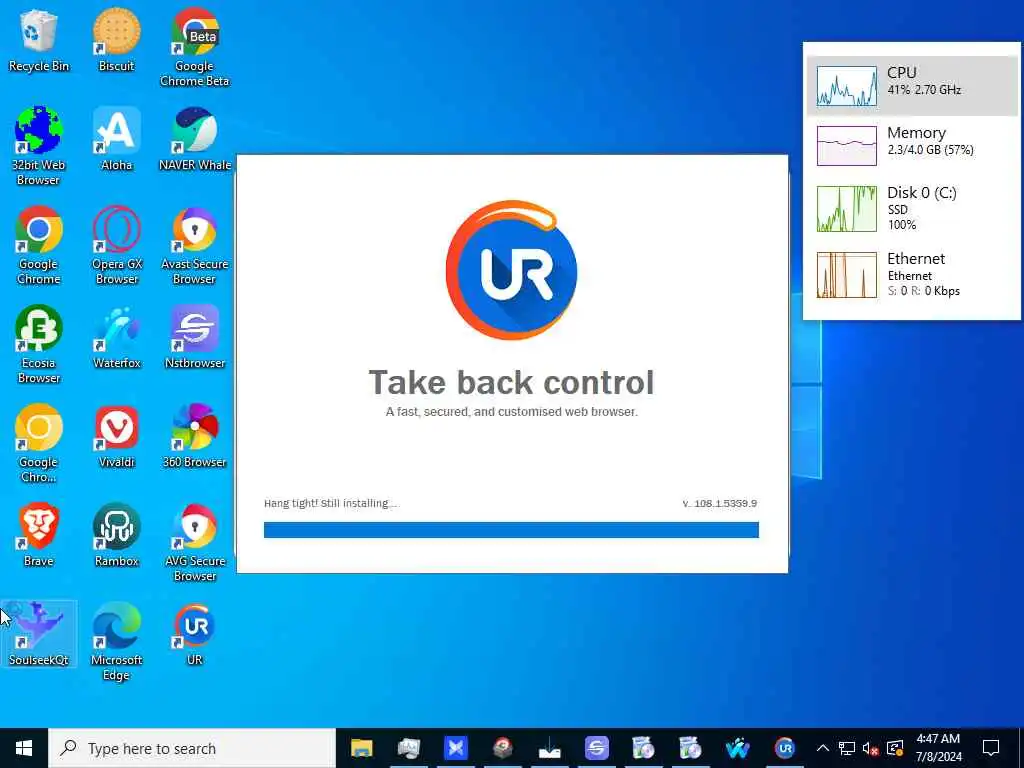The width and height of the screenshot is (1024, 768).
Task: Click the muted volume tray icon
Action: tap(871, 748)
